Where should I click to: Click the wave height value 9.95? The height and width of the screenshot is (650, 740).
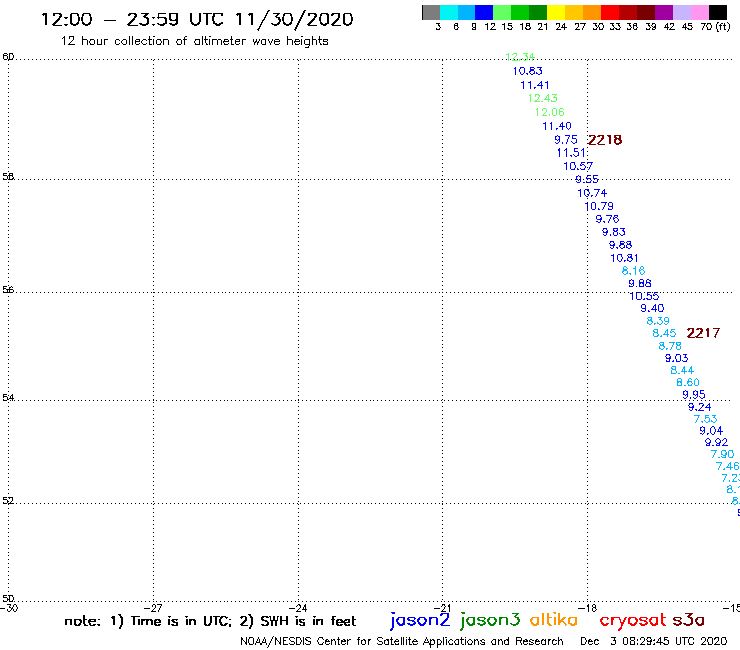[x=694, y=394]
